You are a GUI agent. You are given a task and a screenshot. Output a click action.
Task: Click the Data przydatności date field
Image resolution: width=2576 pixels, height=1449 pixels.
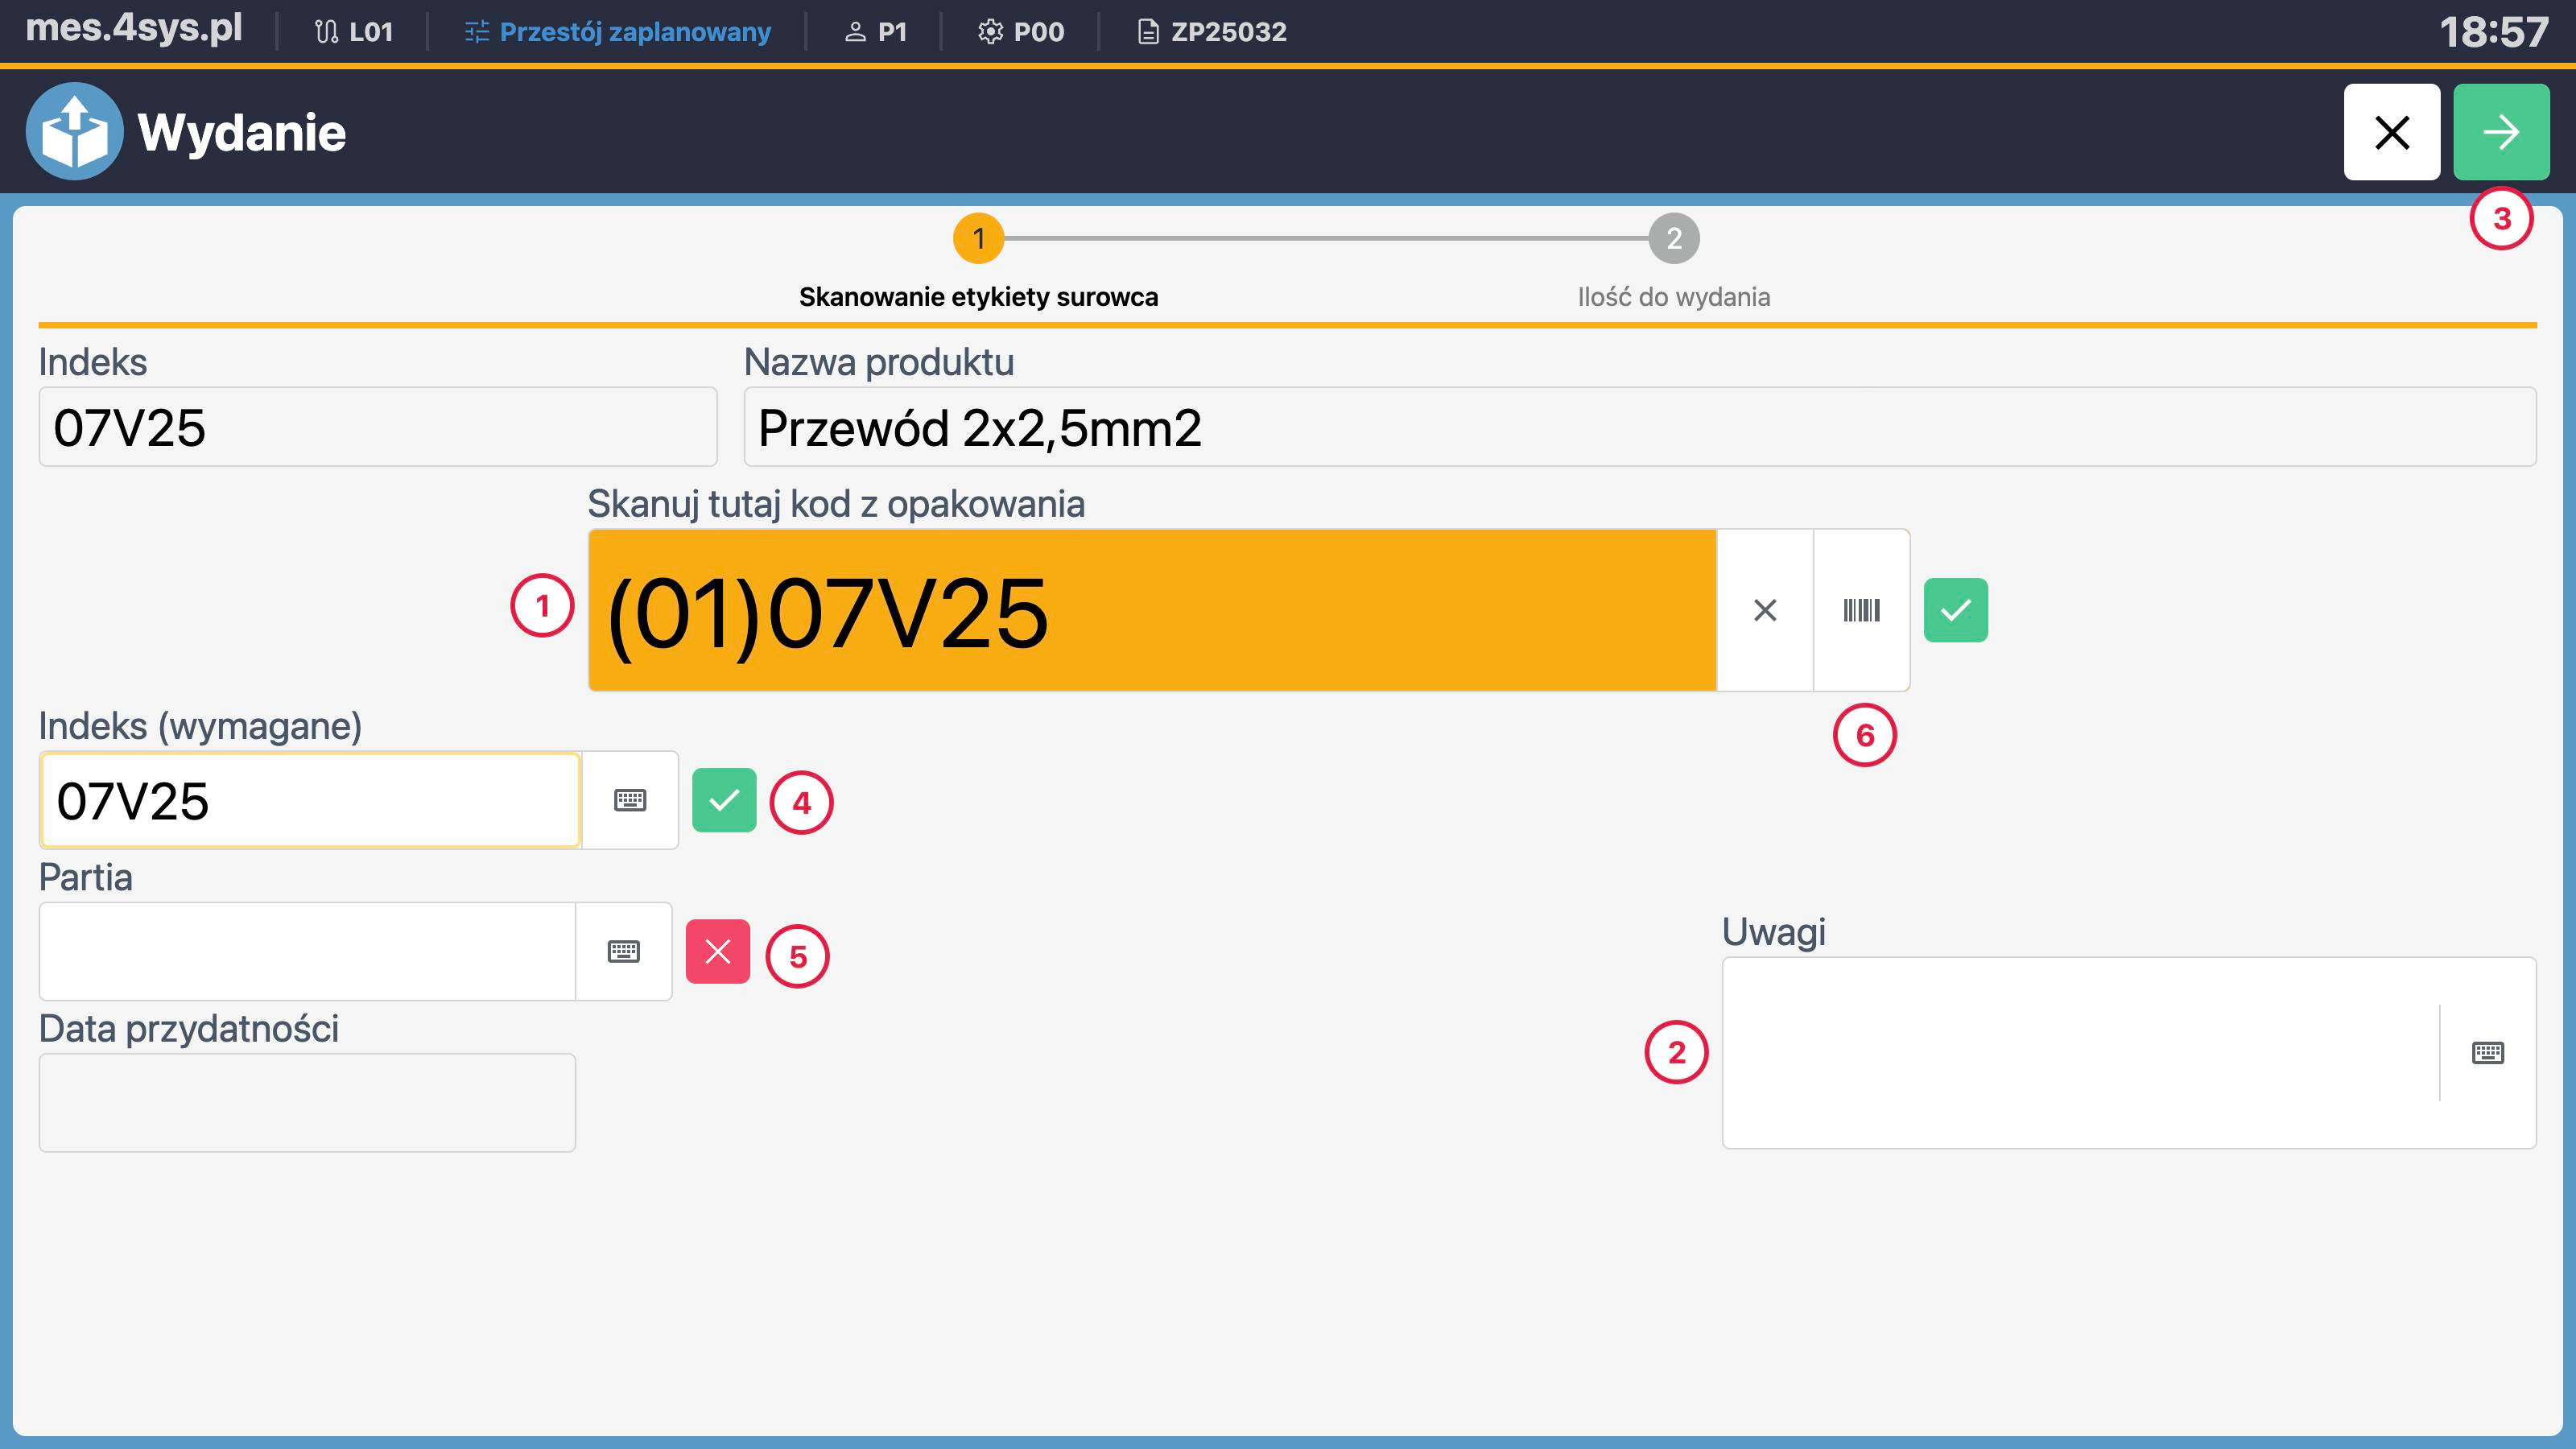tap(306, 1101)
